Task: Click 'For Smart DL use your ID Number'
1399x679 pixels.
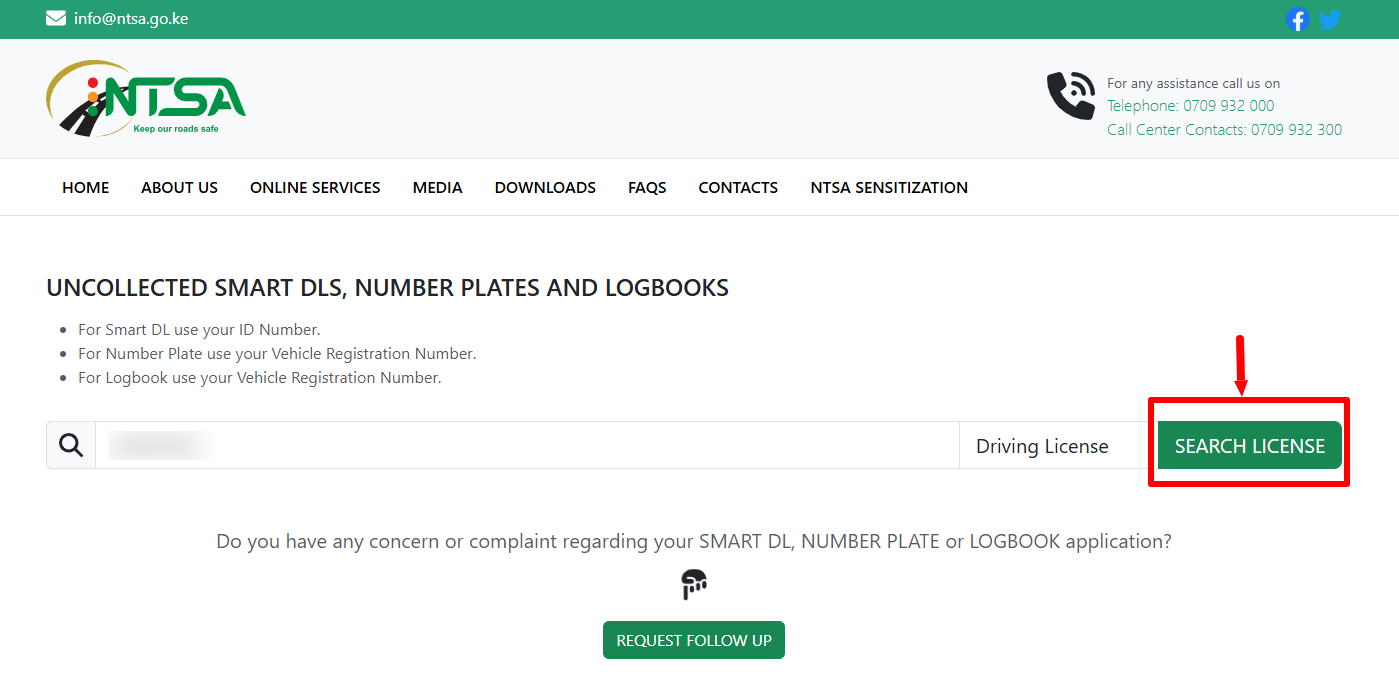Action: click(x=199, y=330)
